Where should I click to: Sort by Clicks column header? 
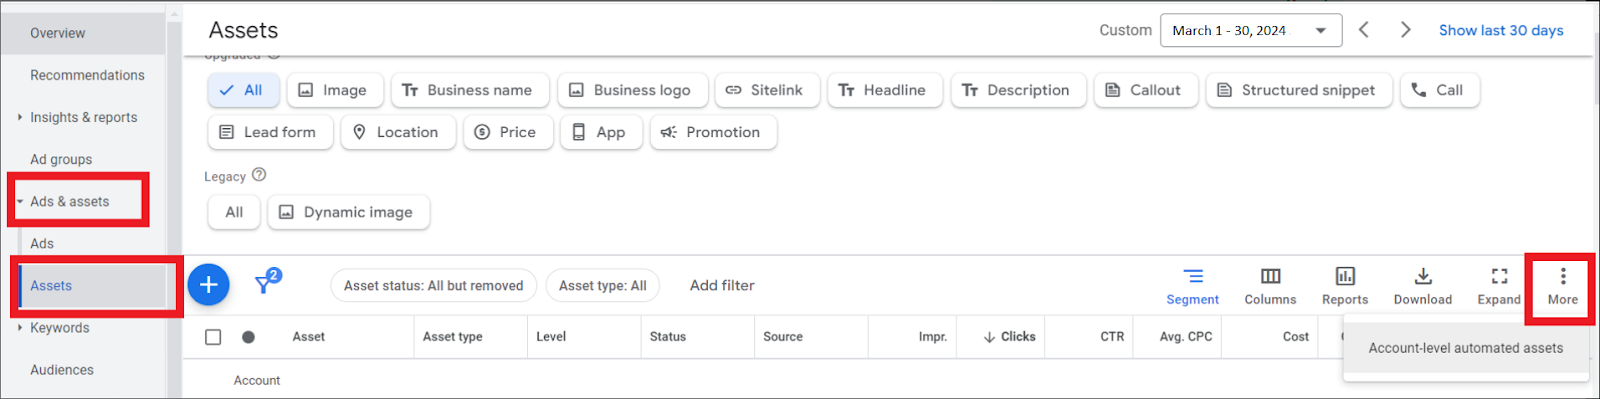coord(1009,337)
